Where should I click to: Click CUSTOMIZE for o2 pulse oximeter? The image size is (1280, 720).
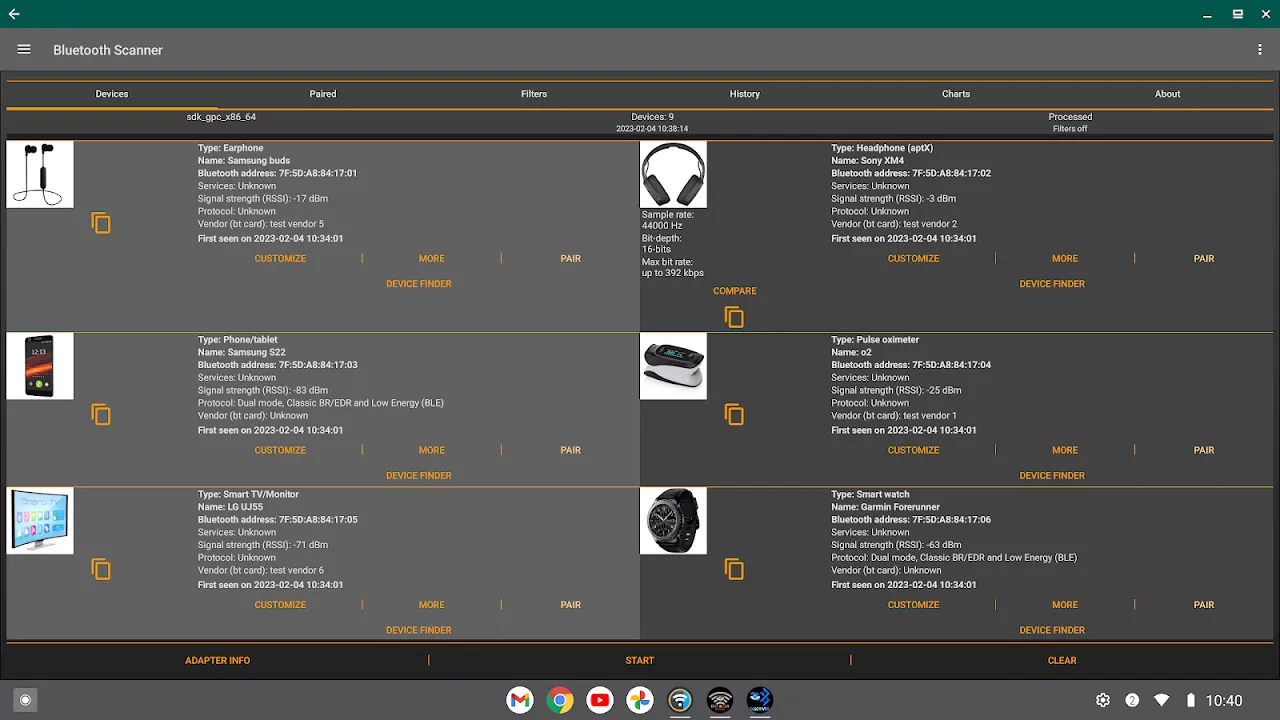click(x=914, y=450)
